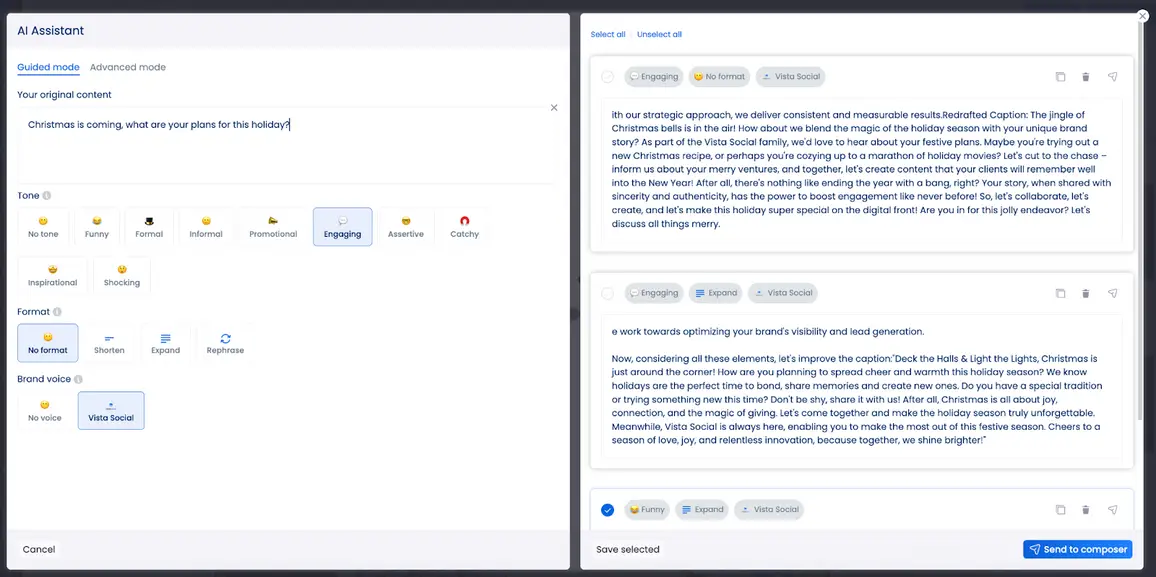Uncheck the selected Funny caption result
The image size is (1156, 577).
point(607,509)
